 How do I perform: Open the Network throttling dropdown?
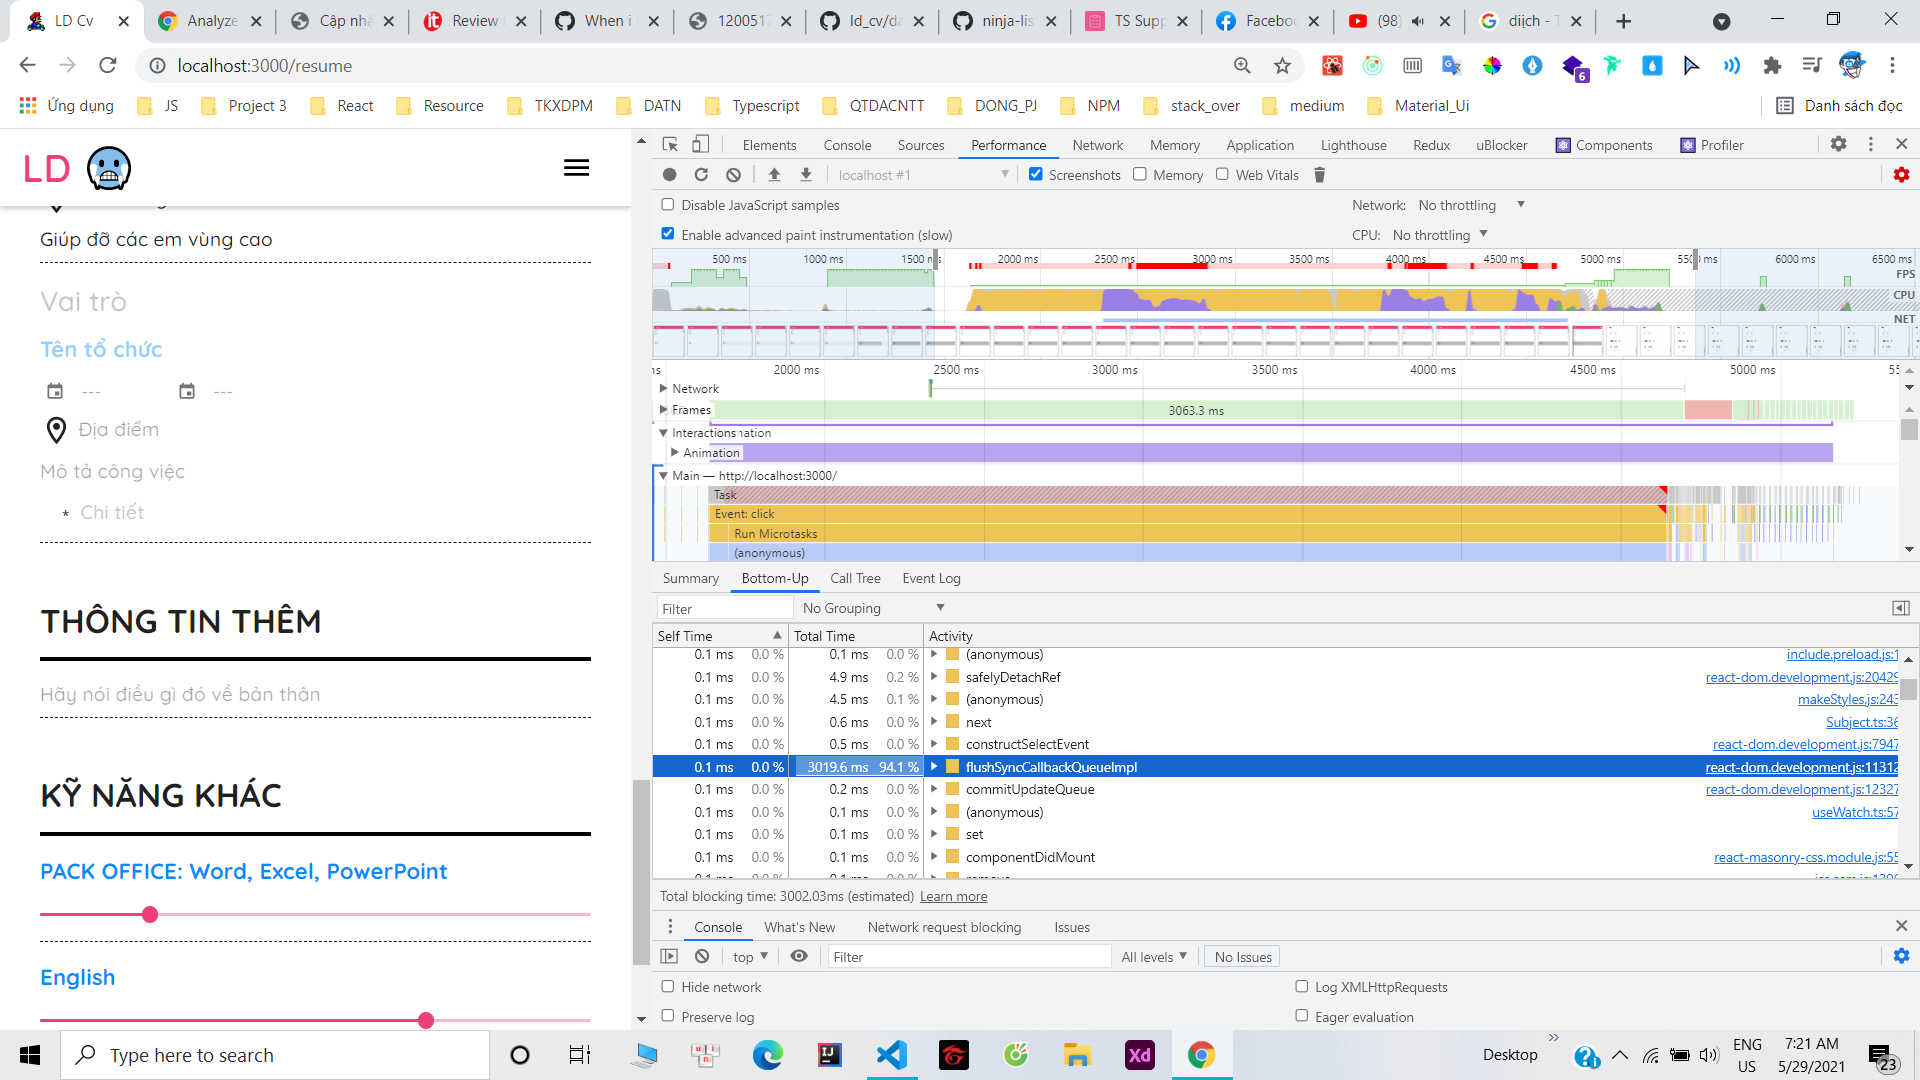pyautogui.click(x=1470, y=205)
